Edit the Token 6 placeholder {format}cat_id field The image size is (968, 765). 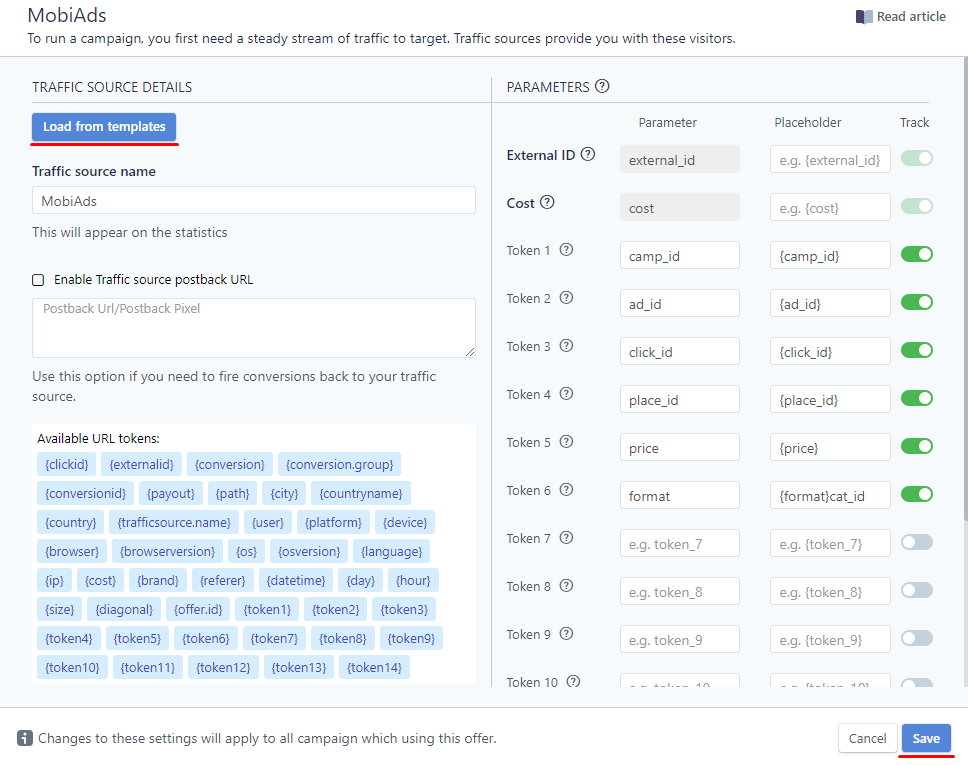[x=830, y=495]
